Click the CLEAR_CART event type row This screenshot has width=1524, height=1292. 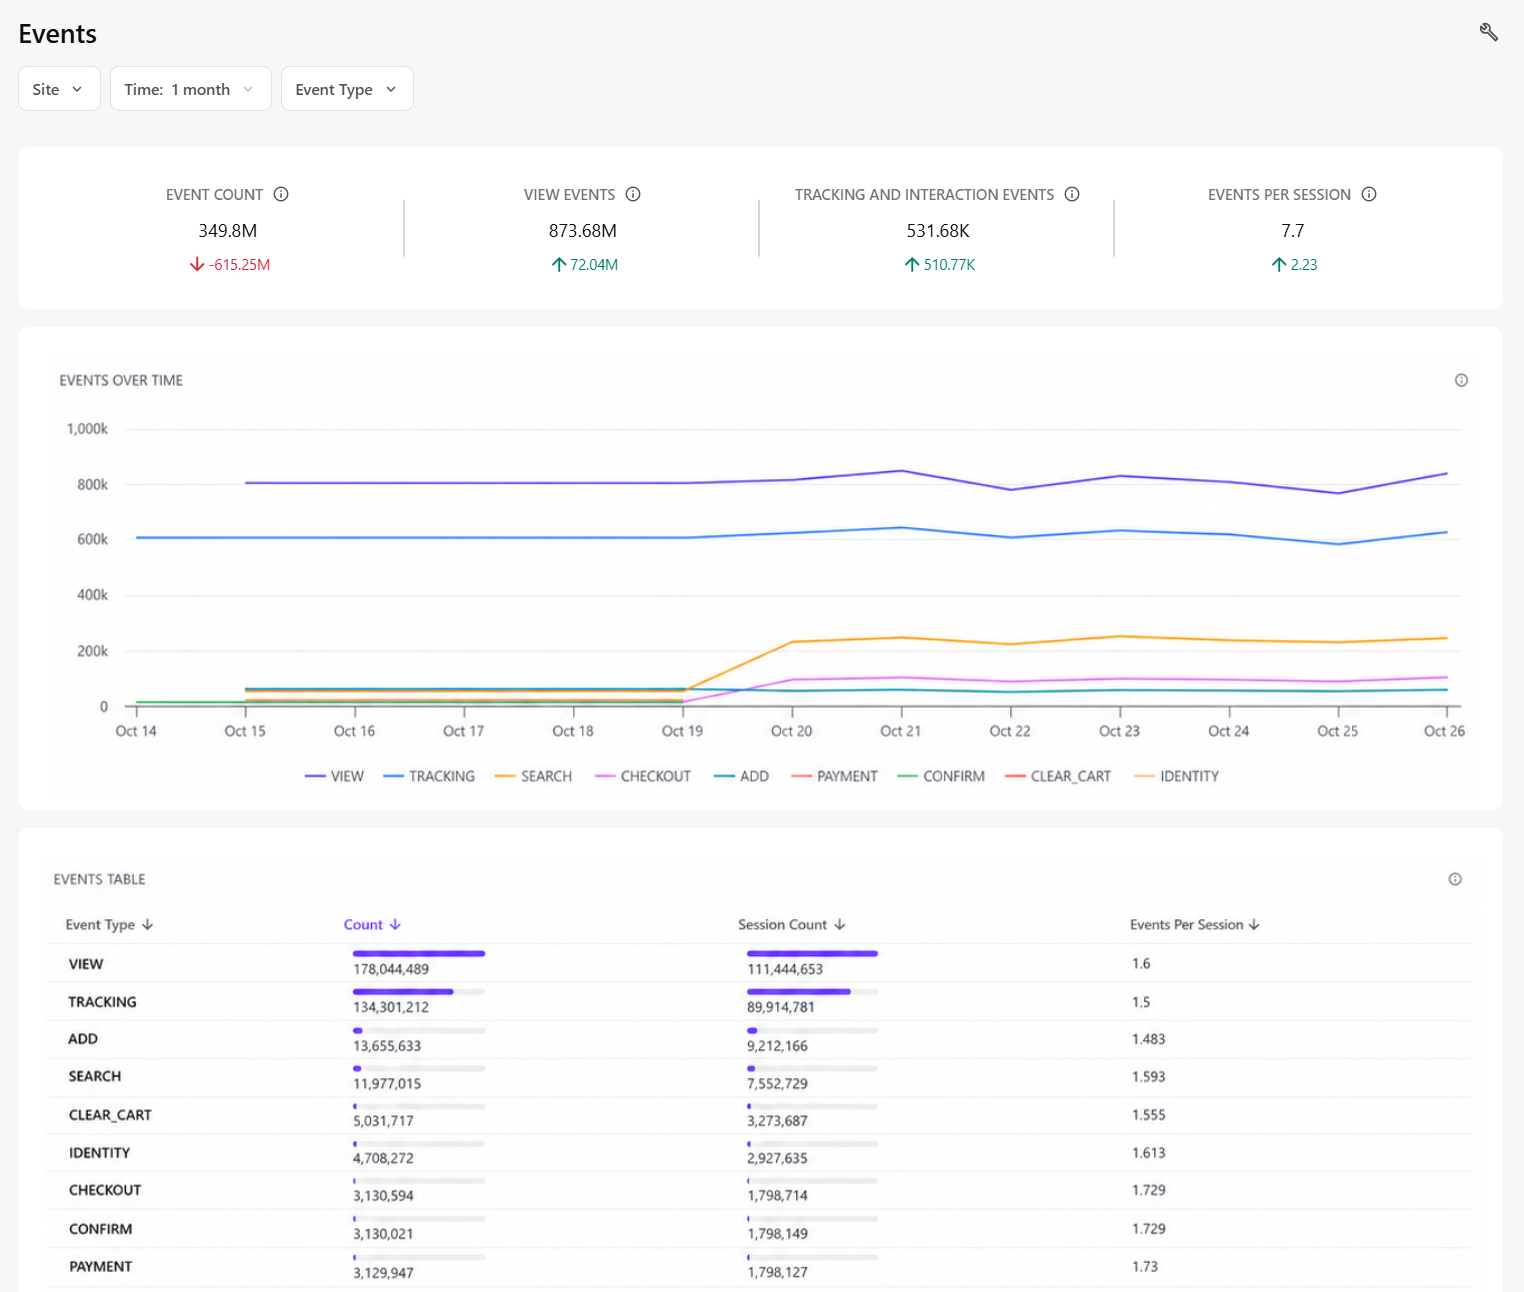pyautogui.click(x=759, y=1116)
